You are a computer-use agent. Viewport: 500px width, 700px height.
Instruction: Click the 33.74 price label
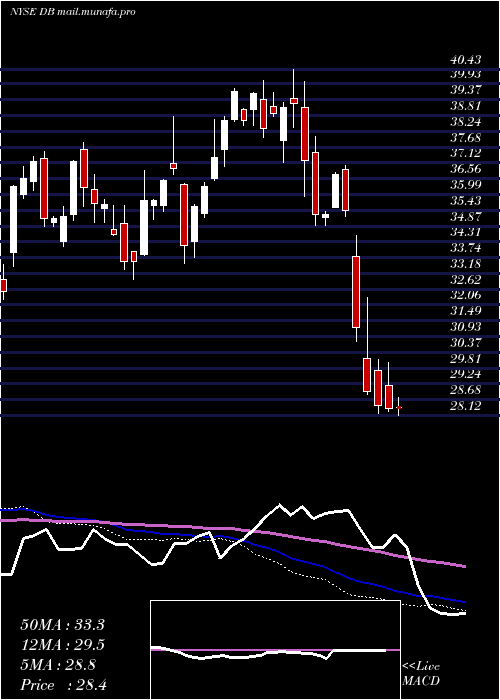465,248
